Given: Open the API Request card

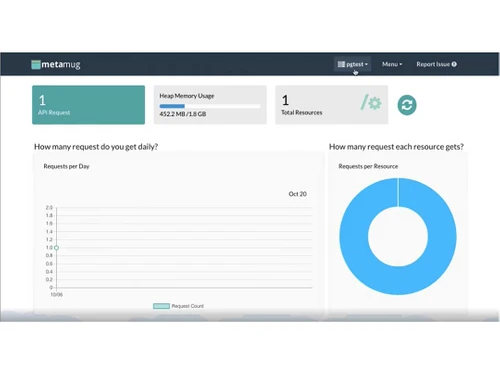Looking at the screenshot, I should pyautogui.click(x=88, y=105).
